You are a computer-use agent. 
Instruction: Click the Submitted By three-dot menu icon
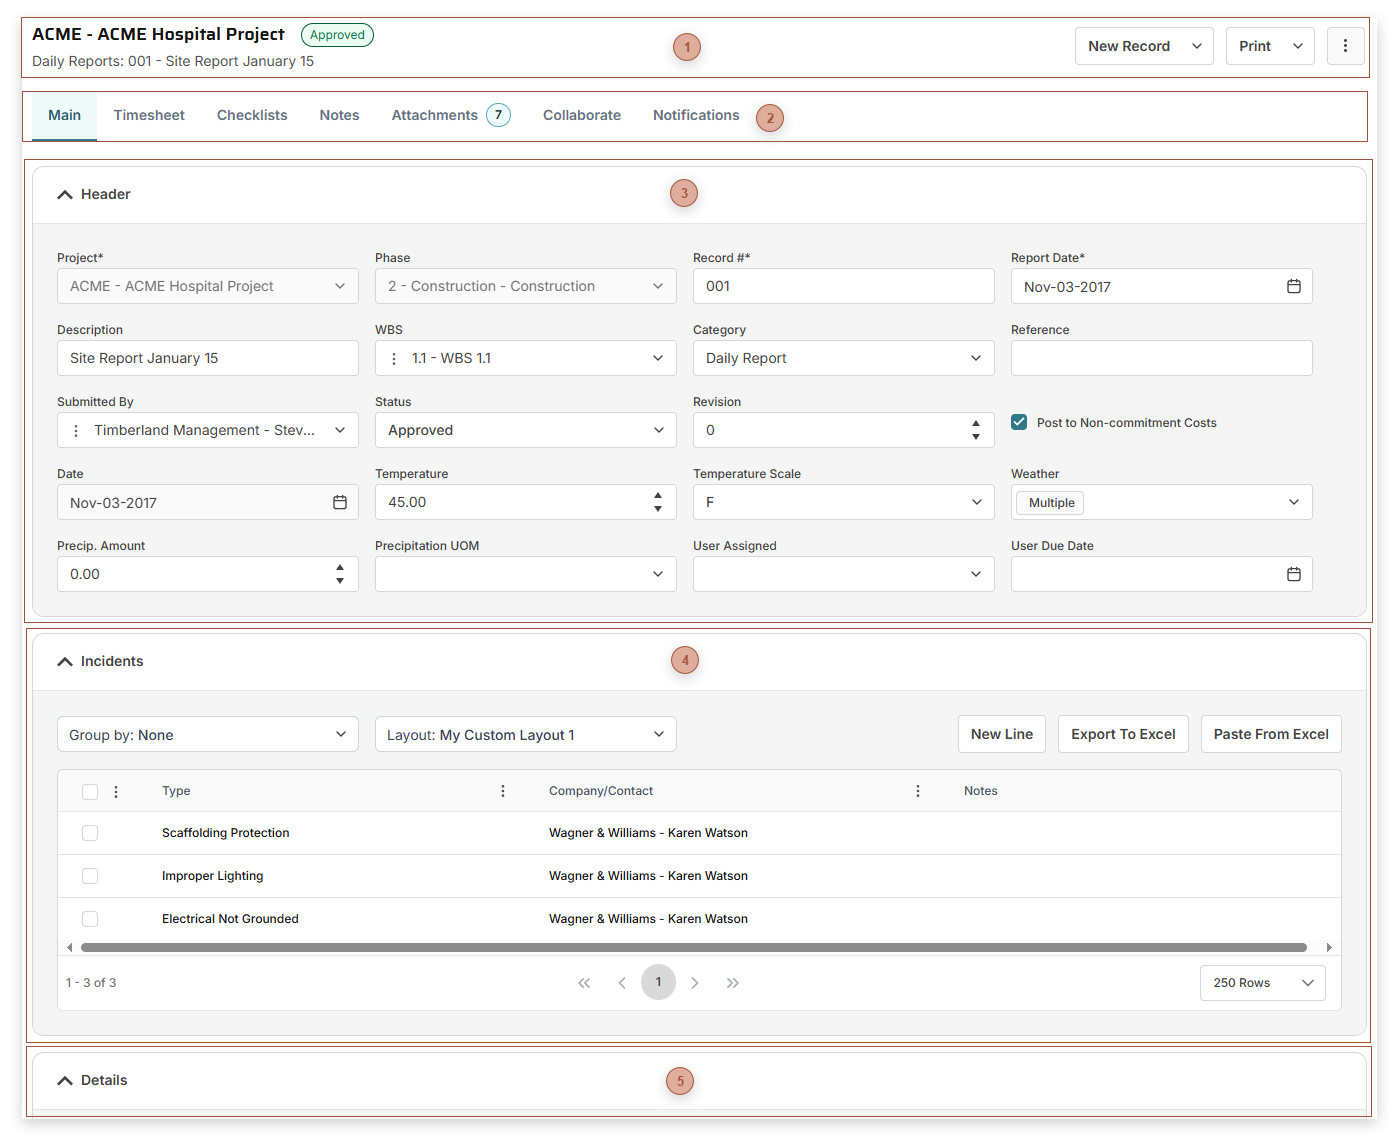coord(76,431)
